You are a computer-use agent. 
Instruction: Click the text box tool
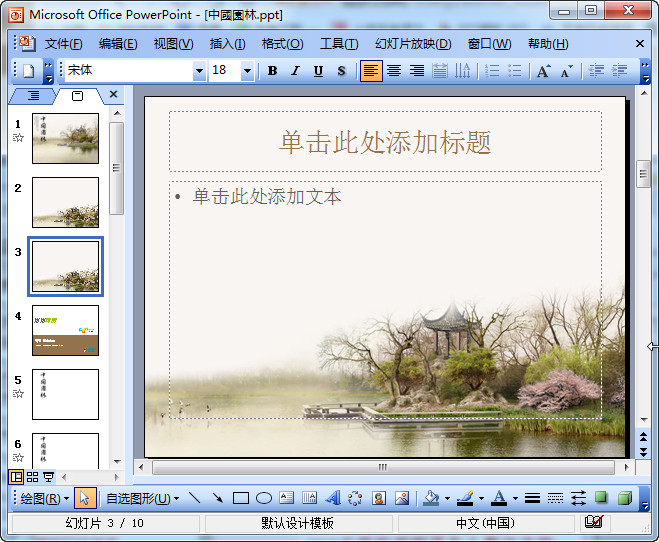(287, 498)
